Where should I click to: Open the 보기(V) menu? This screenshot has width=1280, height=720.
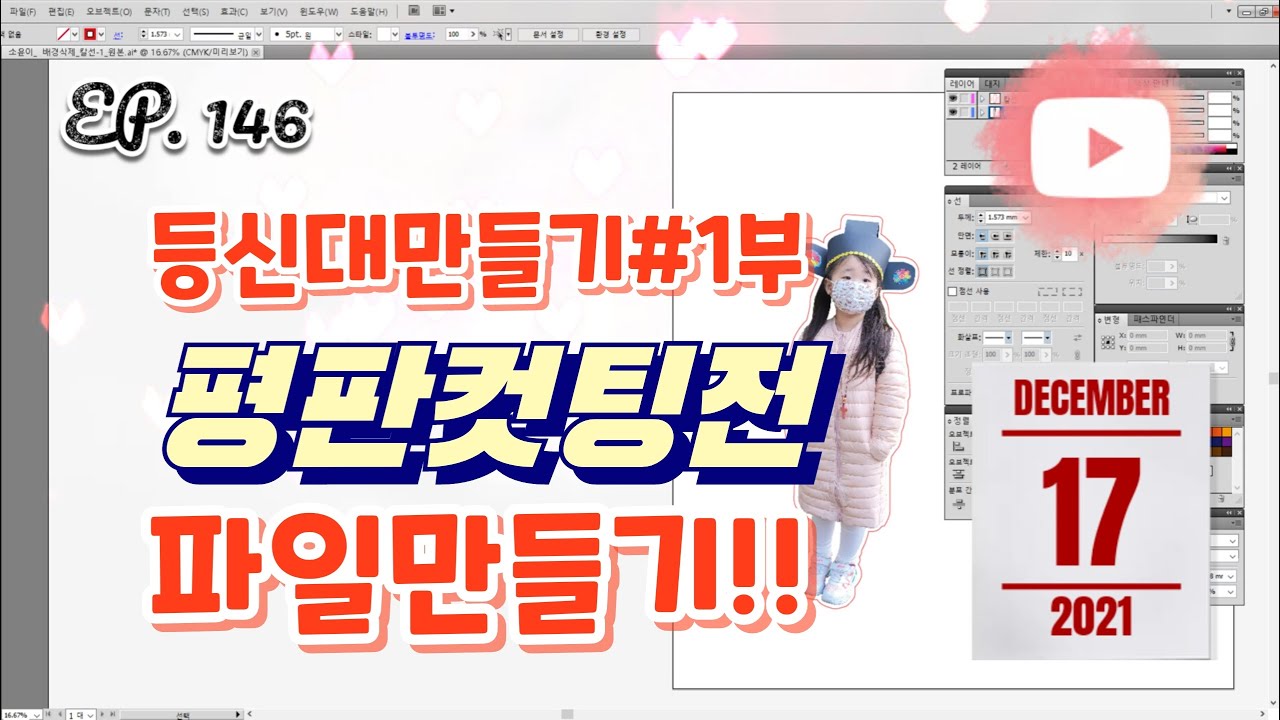point(273,12)
